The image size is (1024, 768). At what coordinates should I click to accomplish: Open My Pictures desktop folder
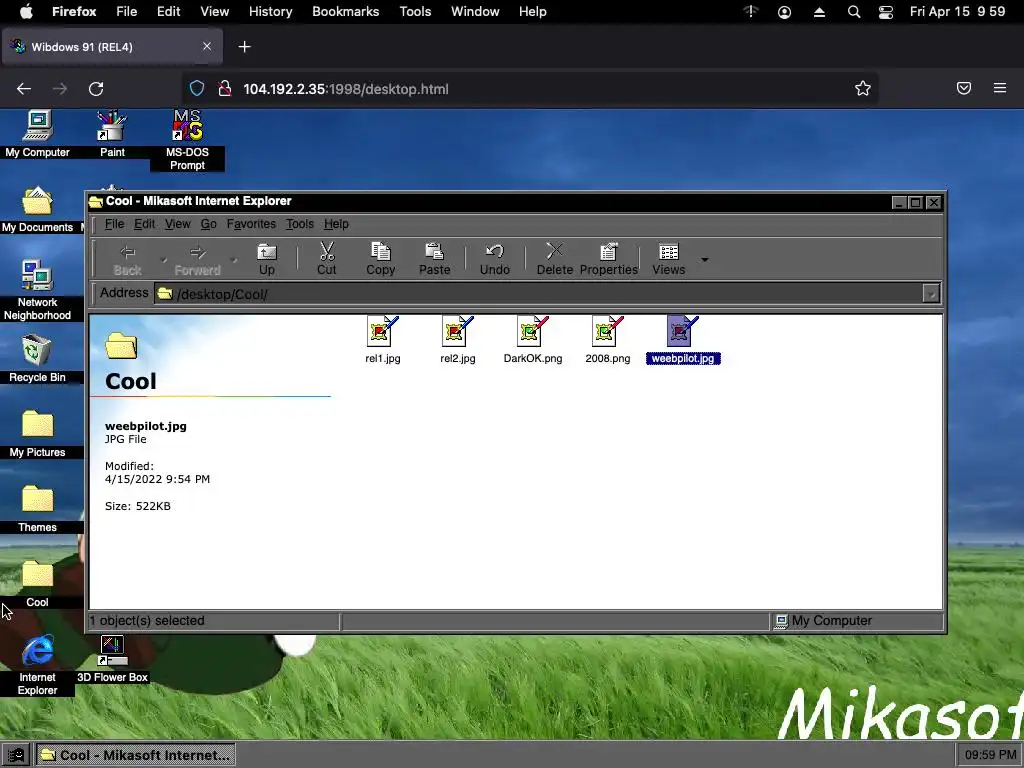(x=37, y=434)
